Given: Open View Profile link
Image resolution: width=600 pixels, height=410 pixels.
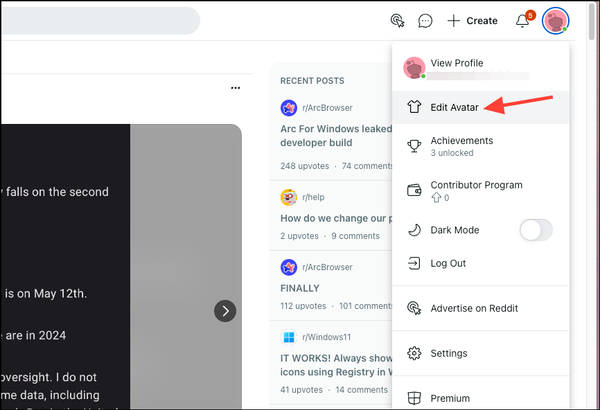Looking at the screenshot, I should [x=456, y=63].
